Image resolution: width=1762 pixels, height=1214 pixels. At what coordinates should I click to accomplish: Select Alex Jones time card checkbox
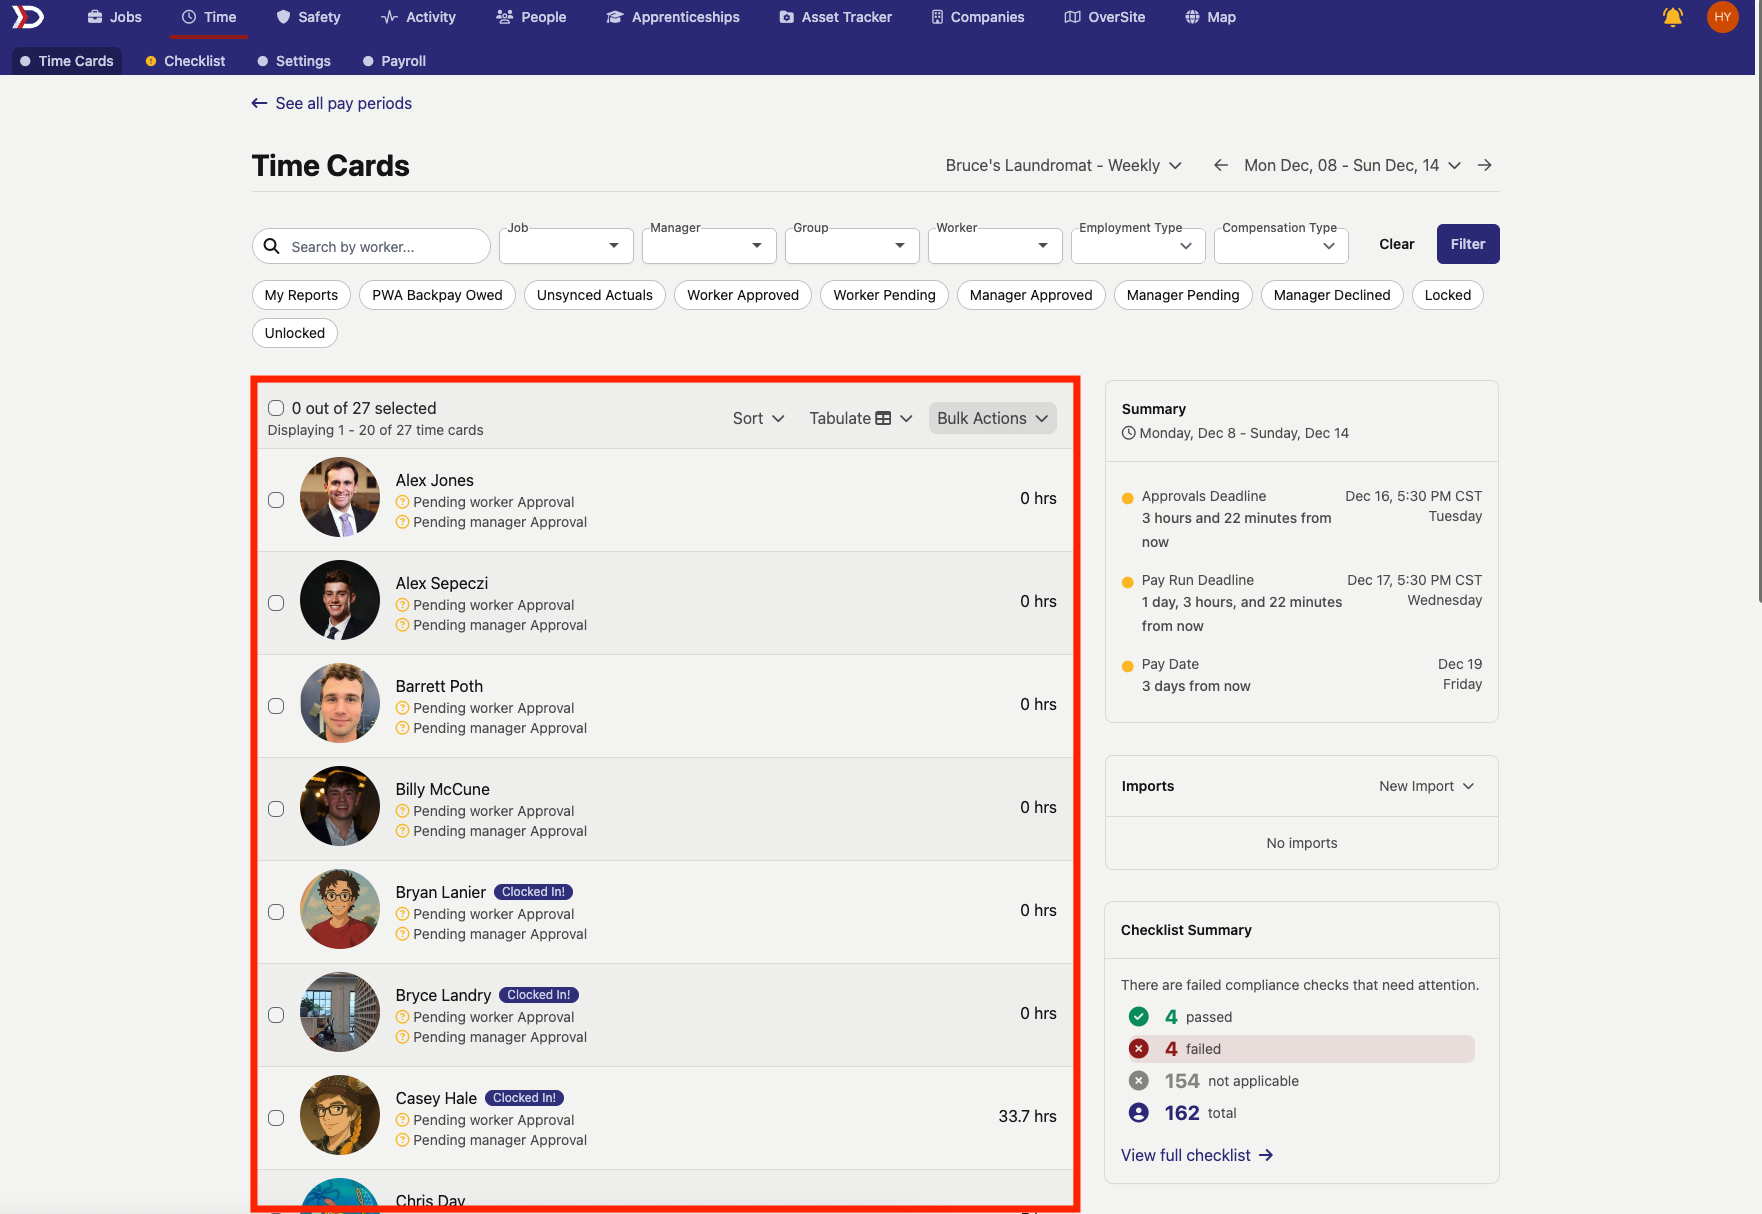(x=276, y=500)
